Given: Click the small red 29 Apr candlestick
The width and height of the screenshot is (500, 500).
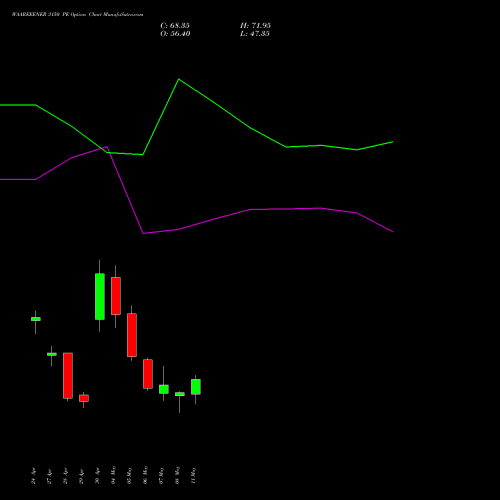Looking at the screenshot, I should click(x=84, y=398).
